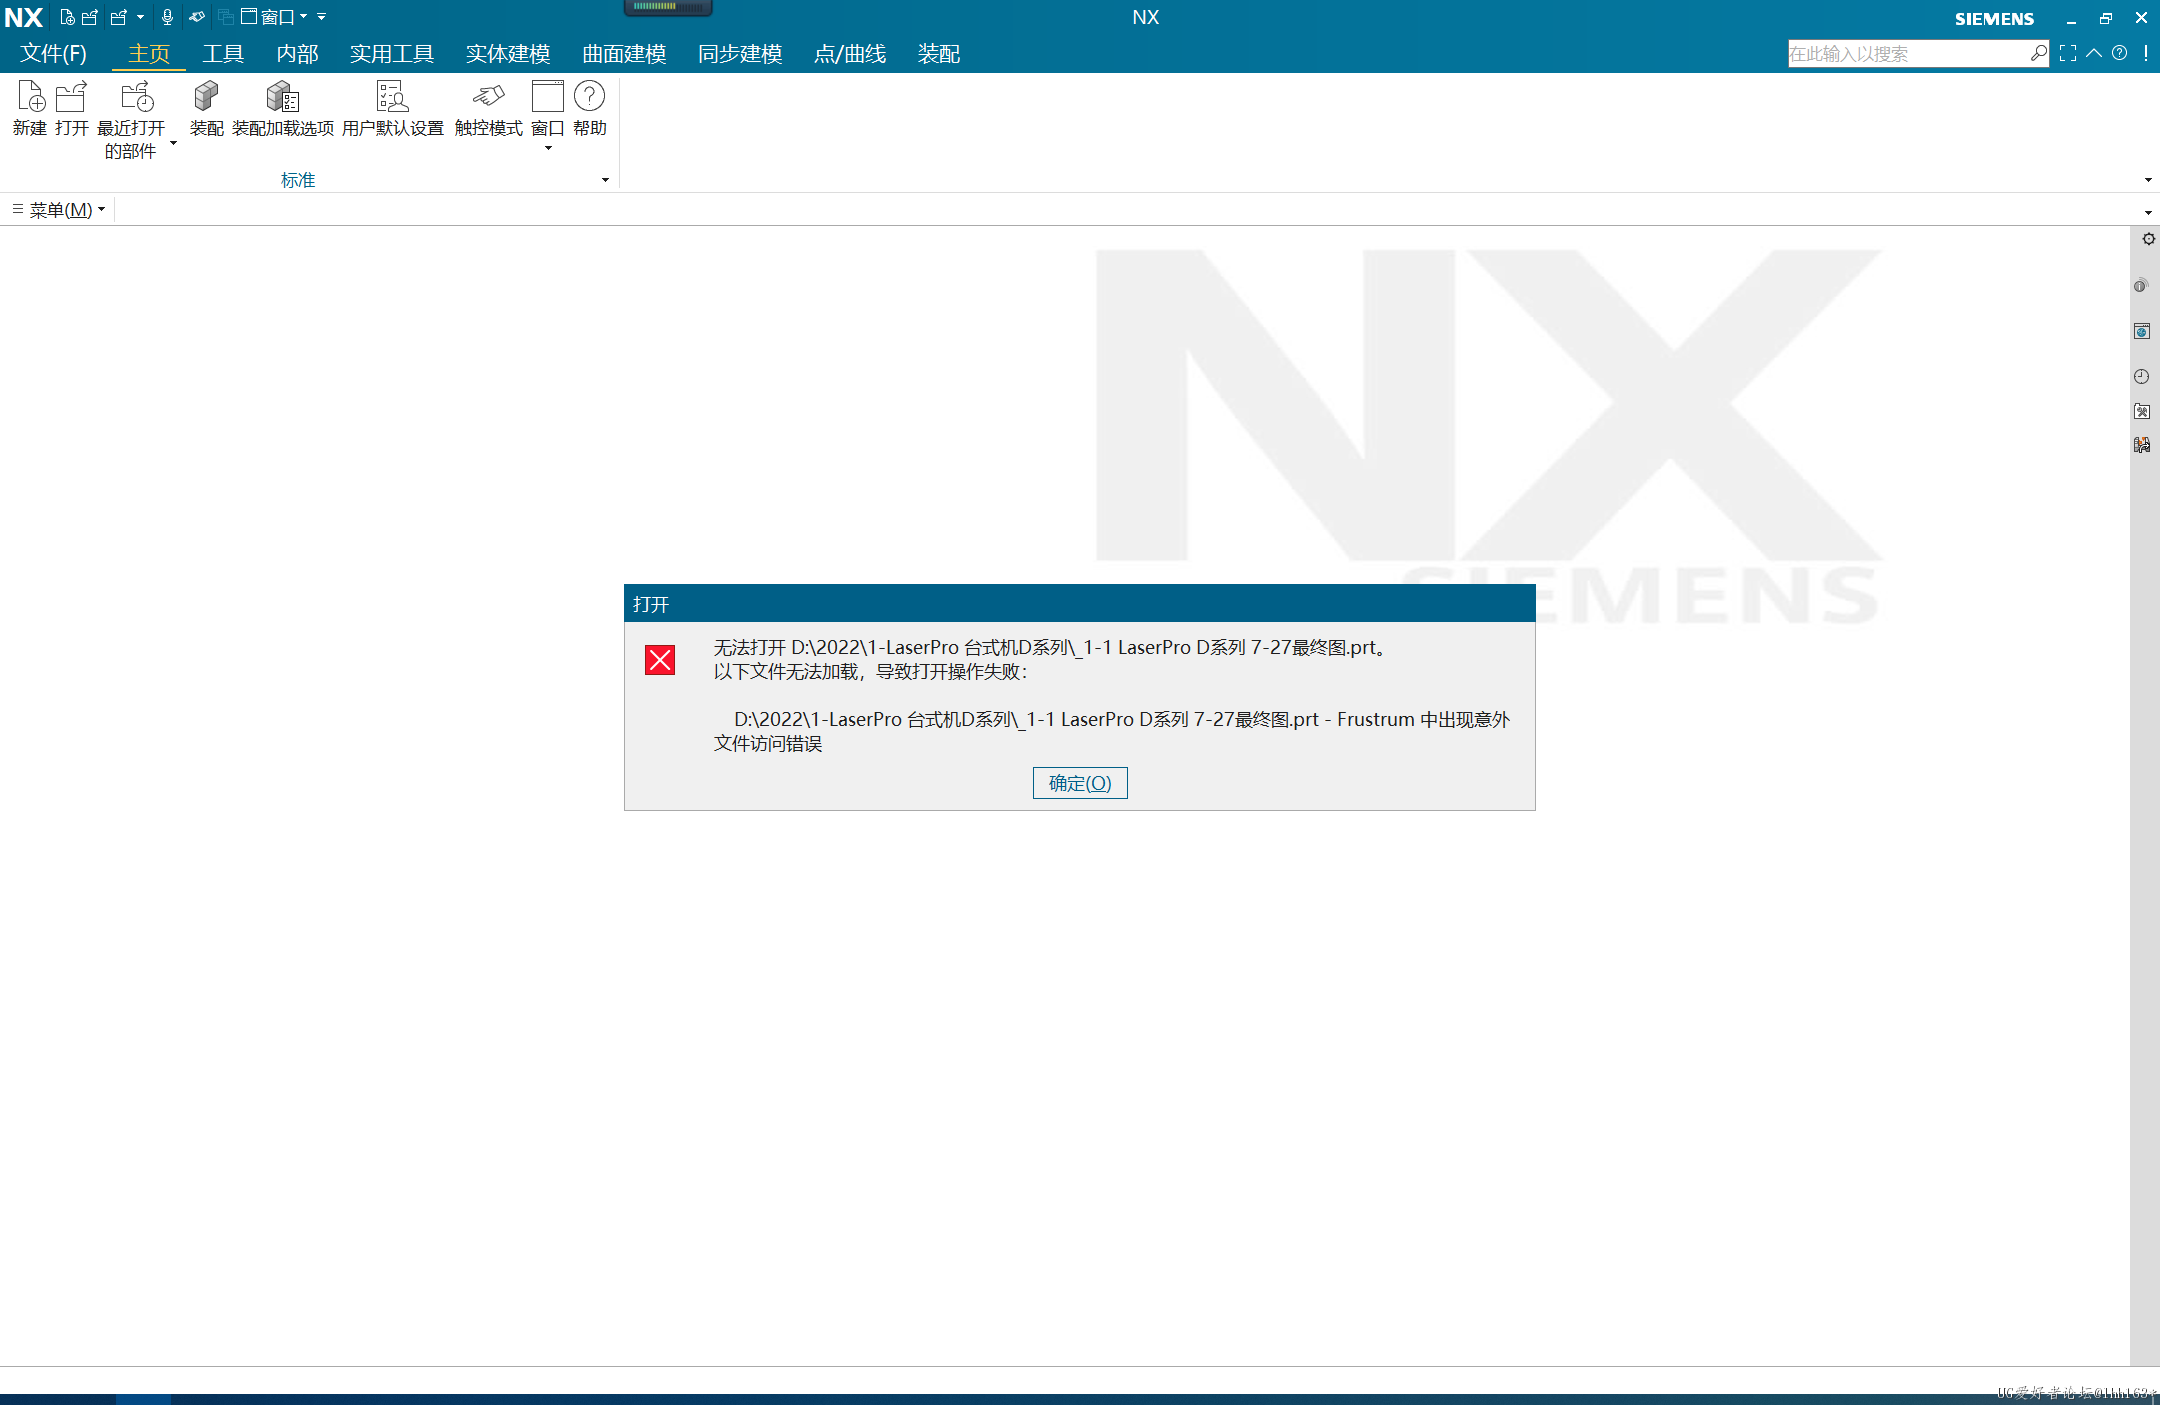Viewport: 2160px width, 1405px height.
Task: Open History clock resource tab
Action: (2141, 377)
